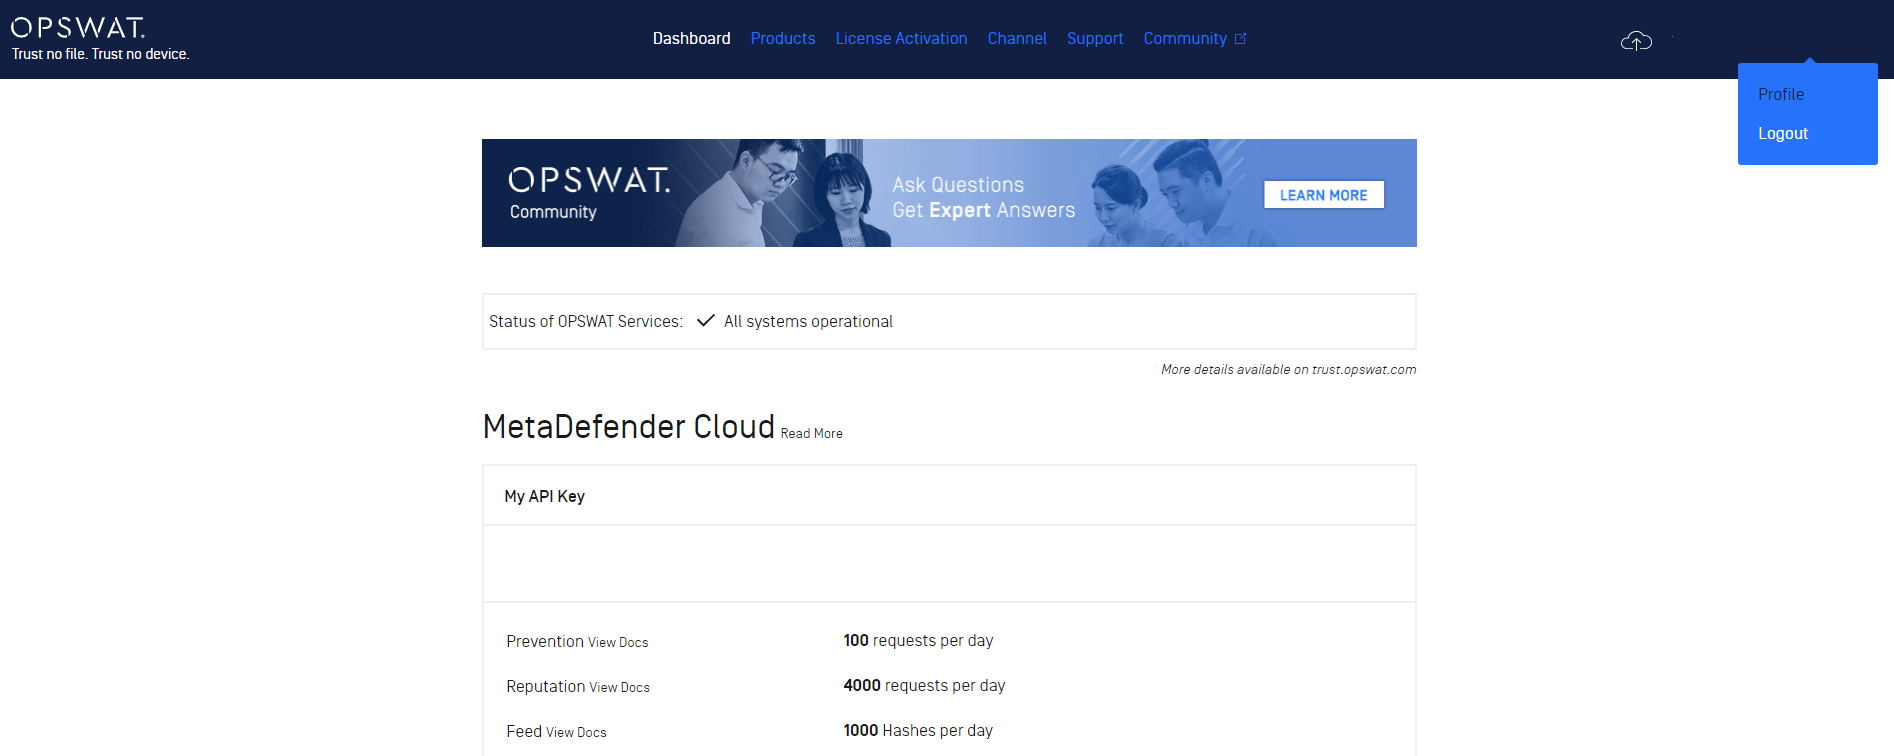The height and width of the screenshot is (756, 1894).
Task: Open the Dashboard nav item
Action: tap(691, 39)
